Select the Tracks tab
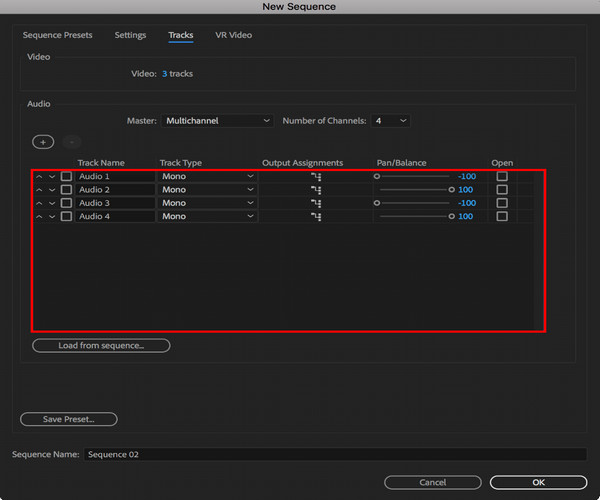Viewport: 600px width, 500px height. pos(181,35)
